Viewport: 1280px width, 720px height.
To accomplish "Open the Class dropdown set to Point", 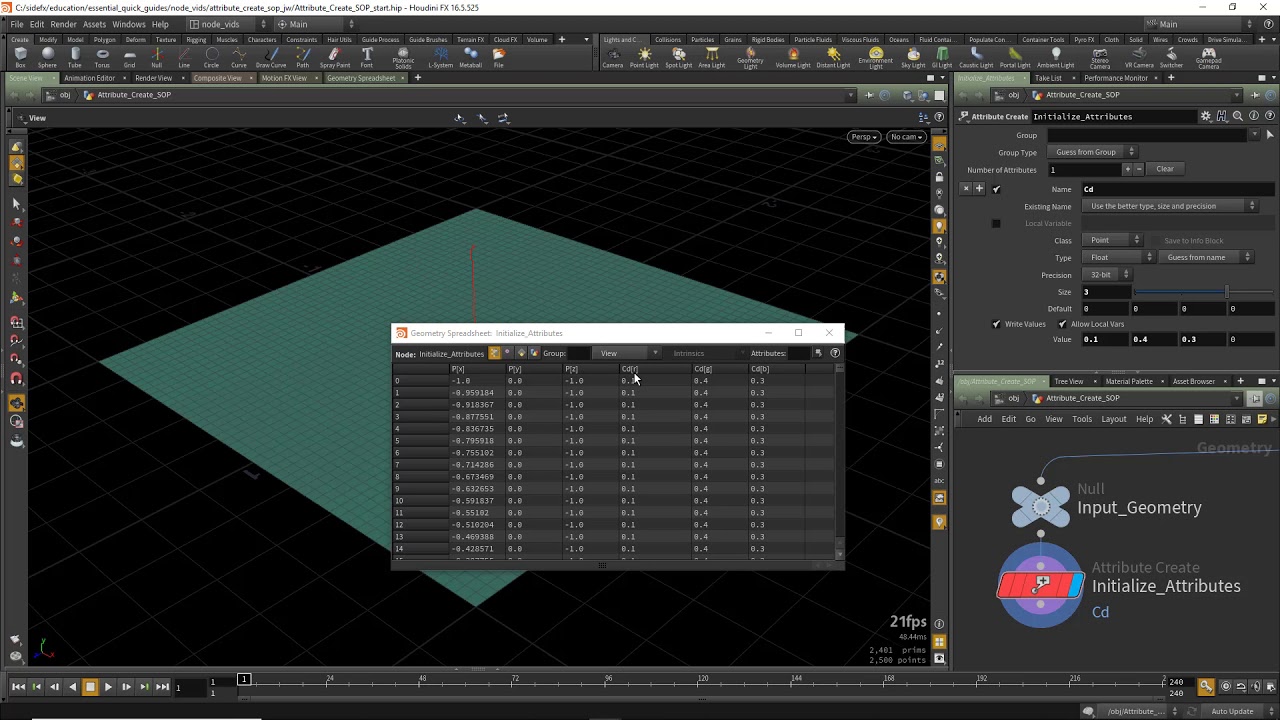I will 1112,240.
